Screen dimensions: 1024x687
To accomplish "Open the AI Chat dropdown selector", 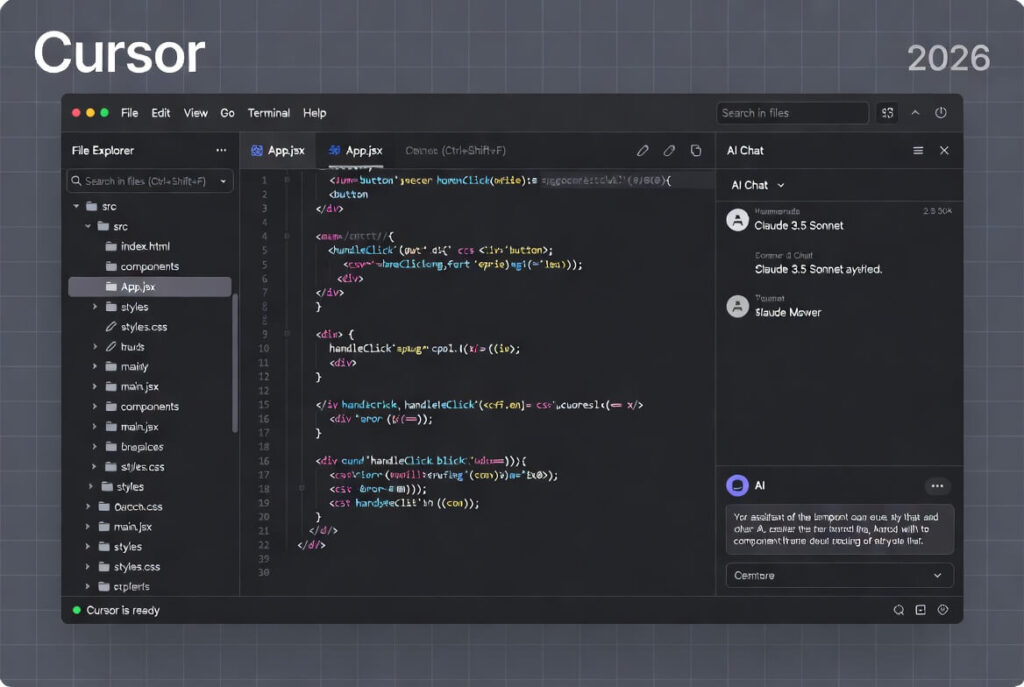I will (x=758, y=185).
